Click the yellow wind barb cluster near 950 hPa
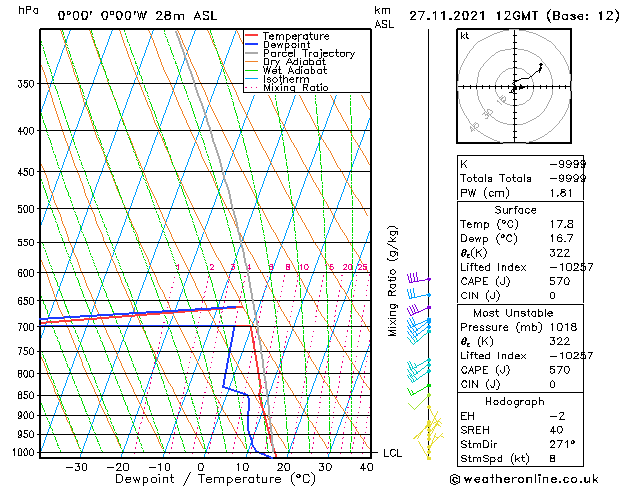 pyautogui.click(x=429, y=433)
